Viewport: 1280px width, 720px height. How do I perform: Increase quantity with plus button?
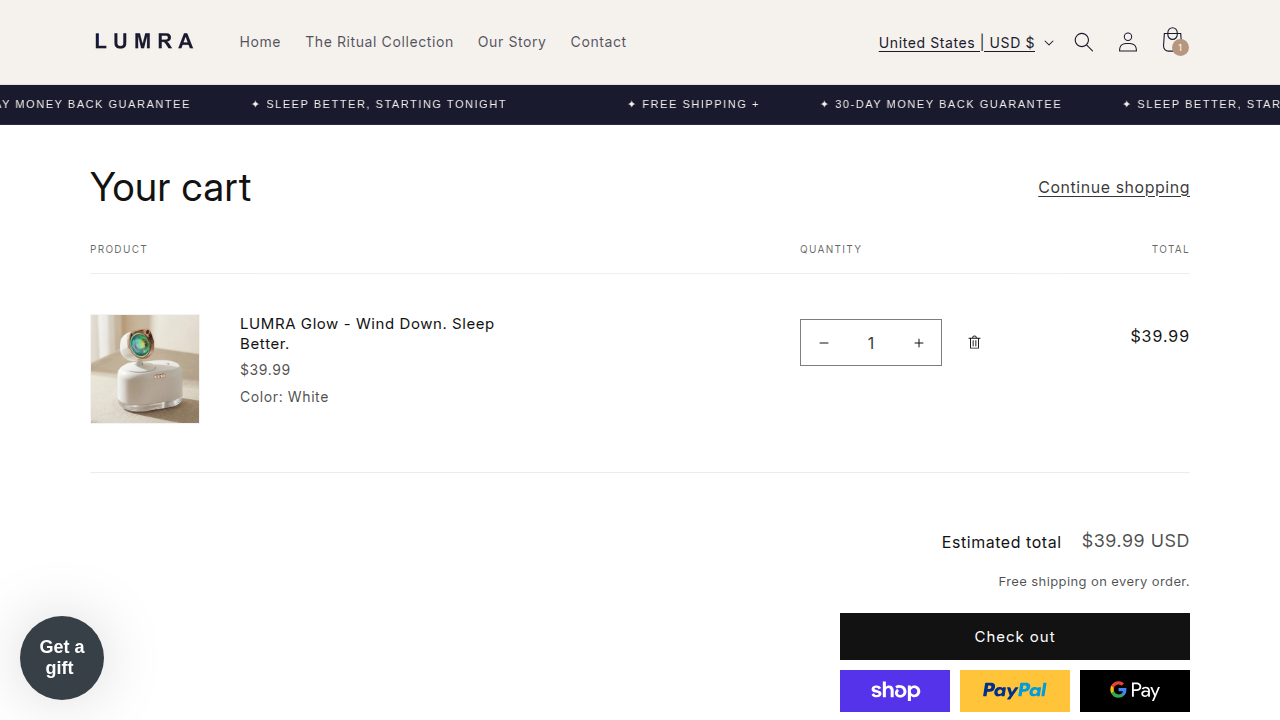pos(919,343)
